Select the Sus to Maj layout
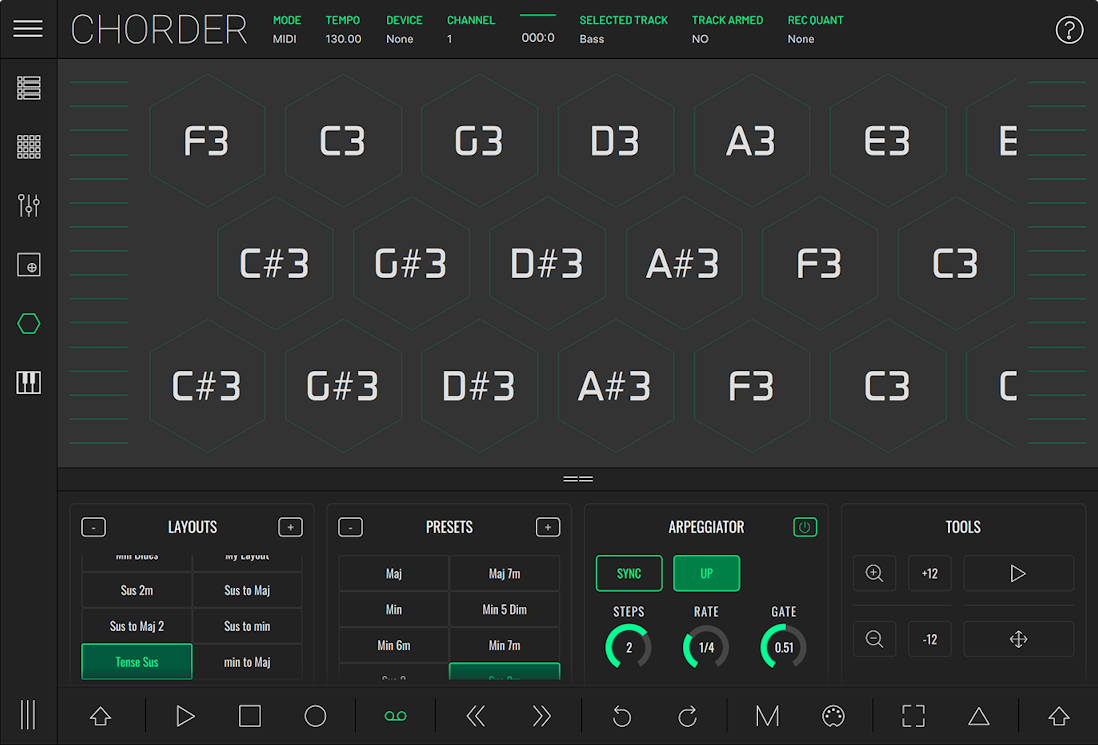The image size is (1098, 745). 247,591
